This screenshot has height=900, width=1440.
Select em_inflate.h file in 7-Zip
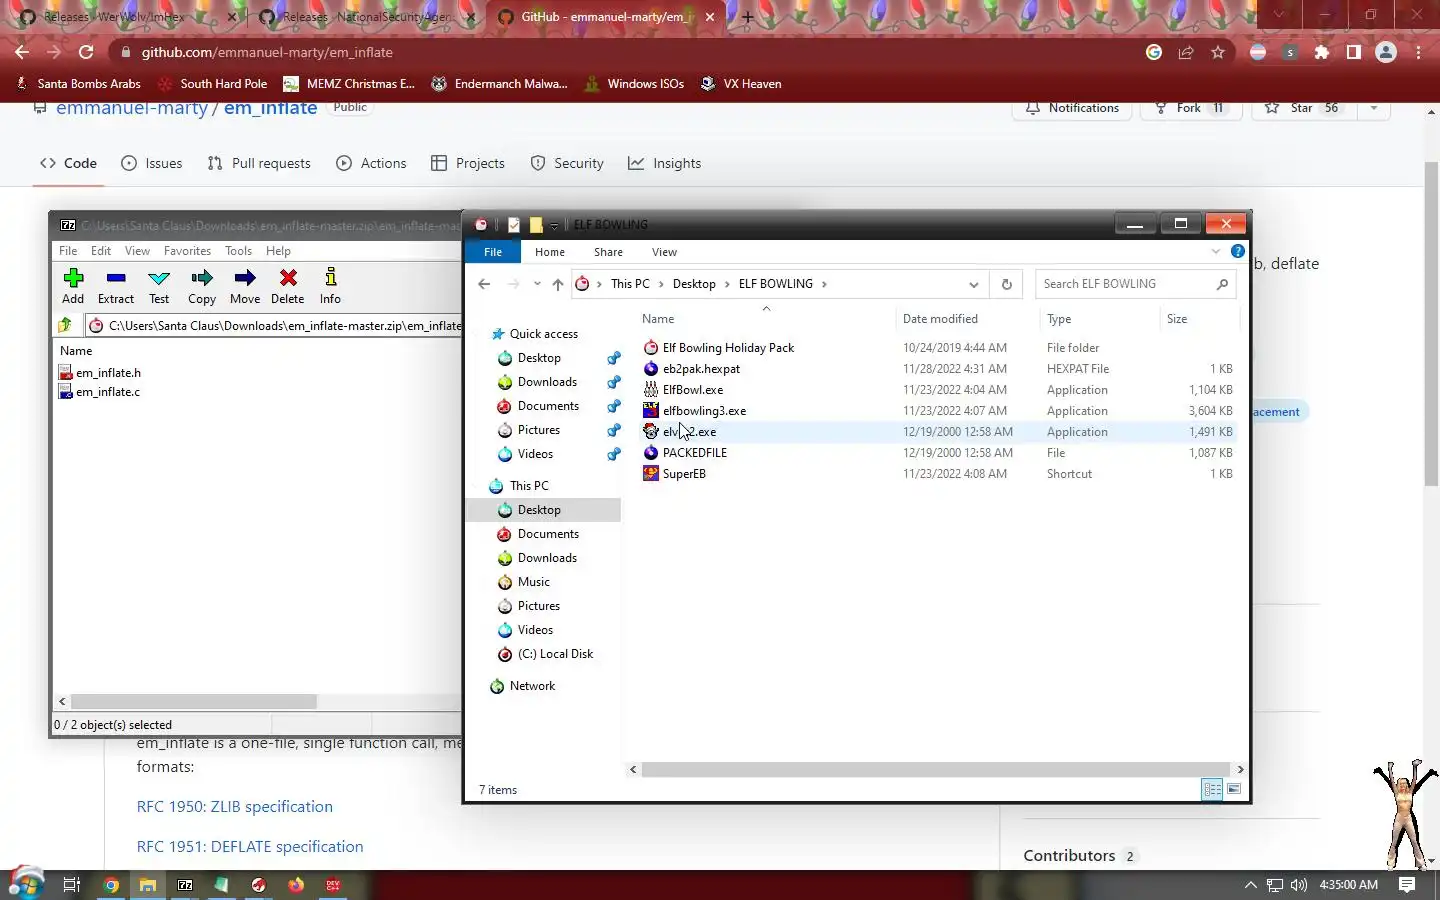(x=100, y=373)
